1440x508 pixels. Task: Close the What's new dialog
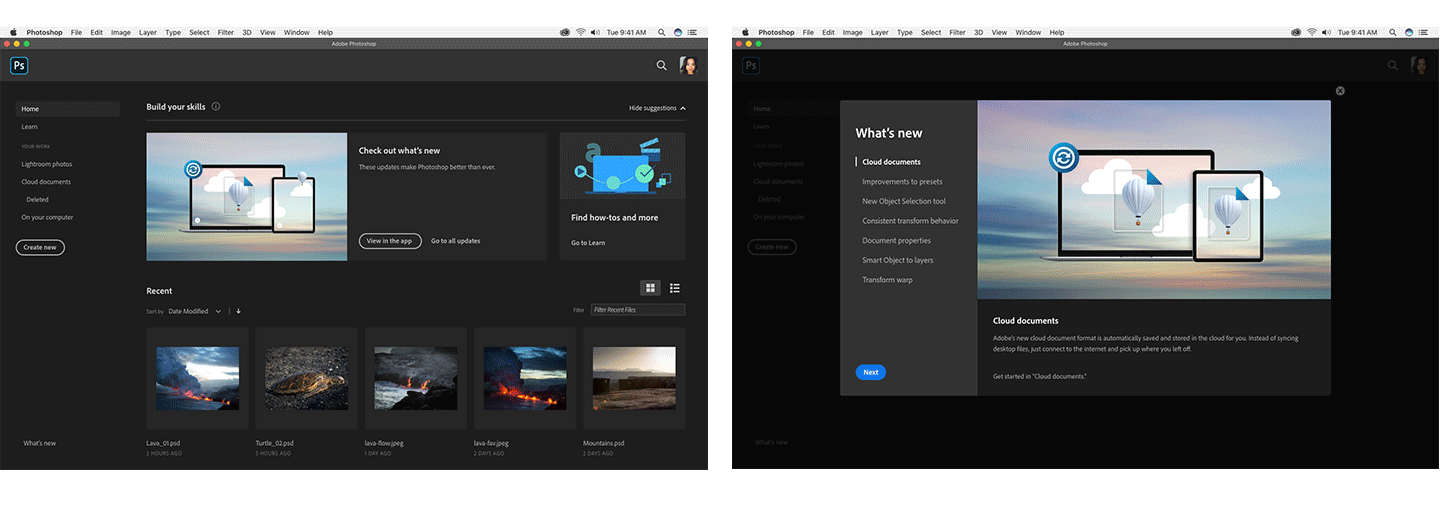click(x=1340, y=90)
